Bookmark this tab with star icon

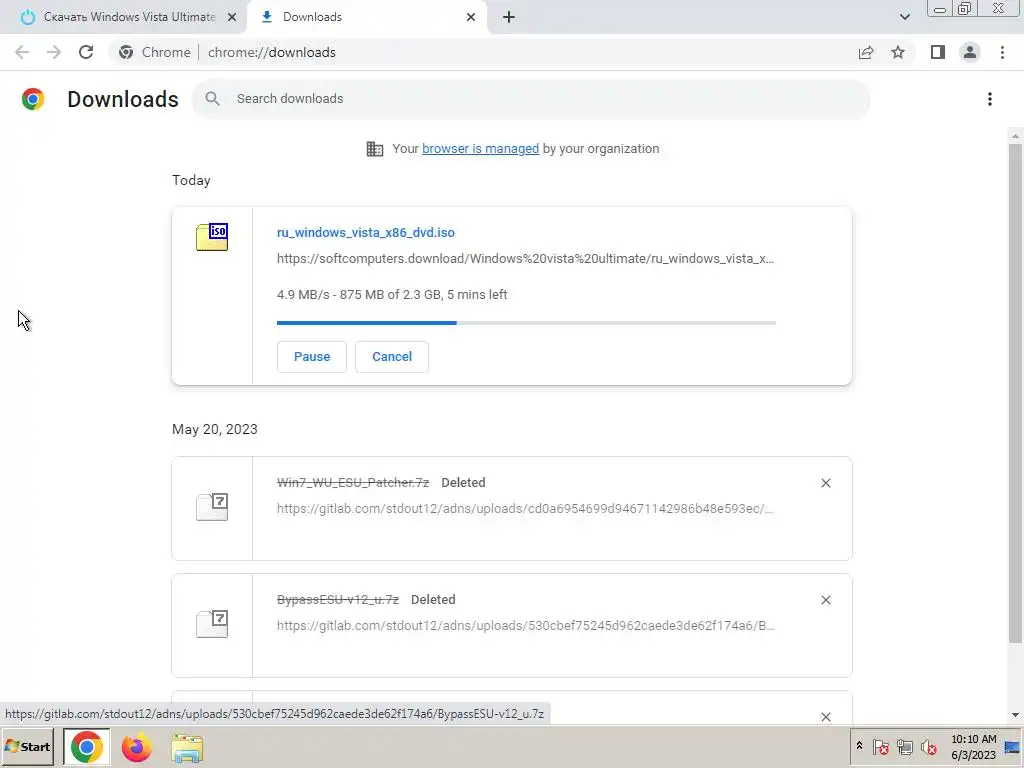click(898, 52)
